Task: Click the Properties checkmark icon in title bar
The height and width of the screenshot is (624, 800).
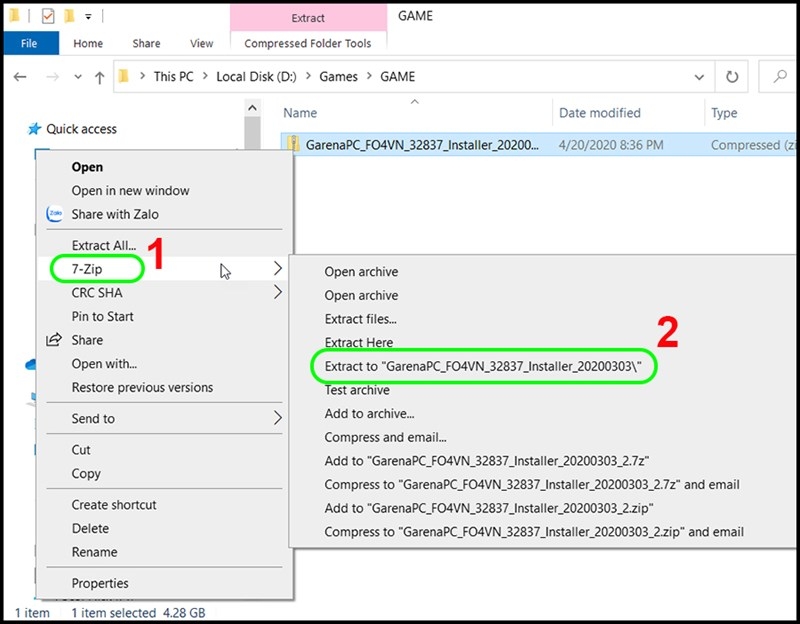Action: click(x=47, y=17)
